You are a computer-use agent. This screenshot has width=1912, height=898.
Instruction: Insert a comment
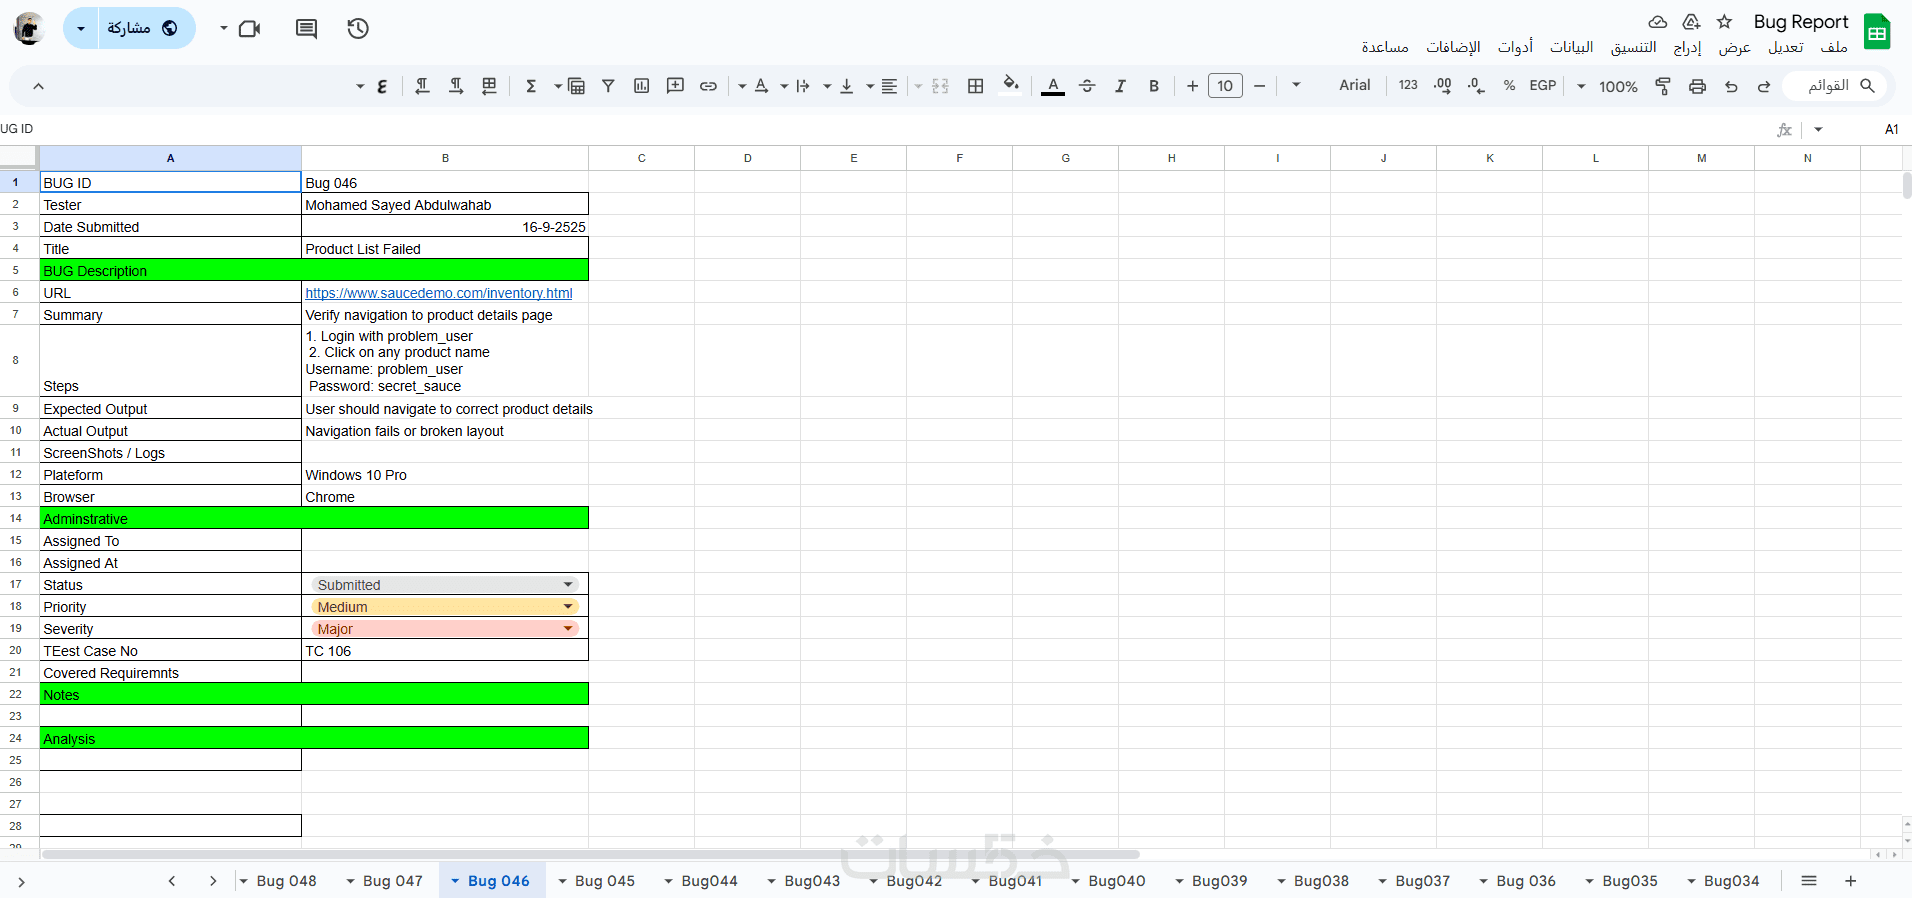point(675,86)
